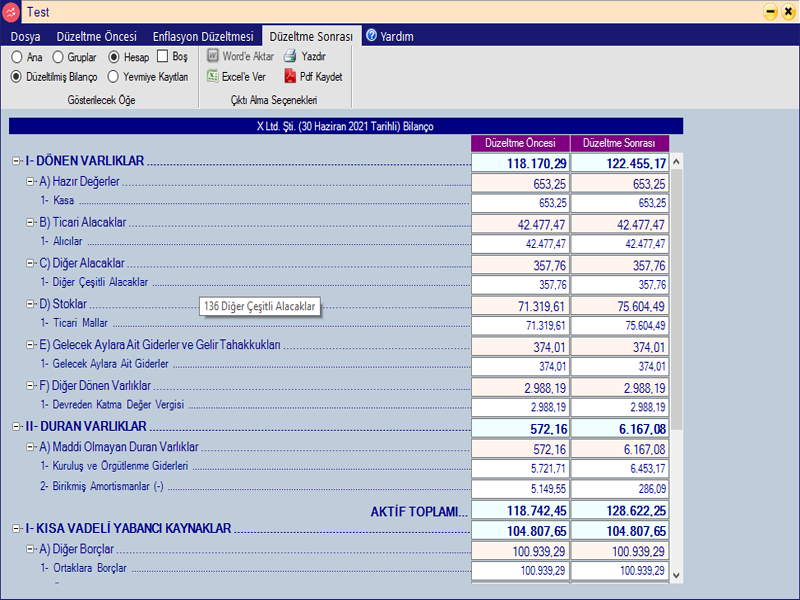Click the AKTİF TOPLAMI label

pyautogui.click(x=419, y=512)
